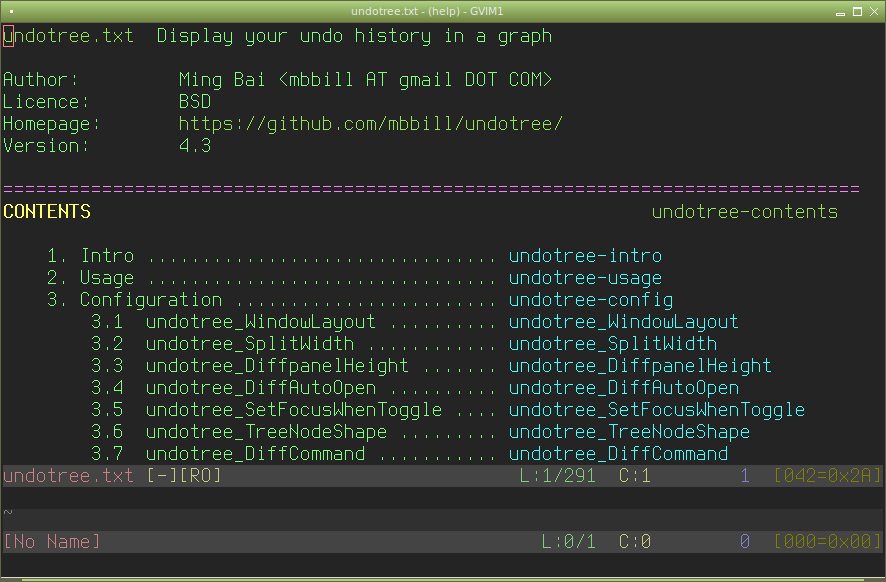Follow the undotree-intro help tag
Screen dimensions: 886x582
point(585,255)
